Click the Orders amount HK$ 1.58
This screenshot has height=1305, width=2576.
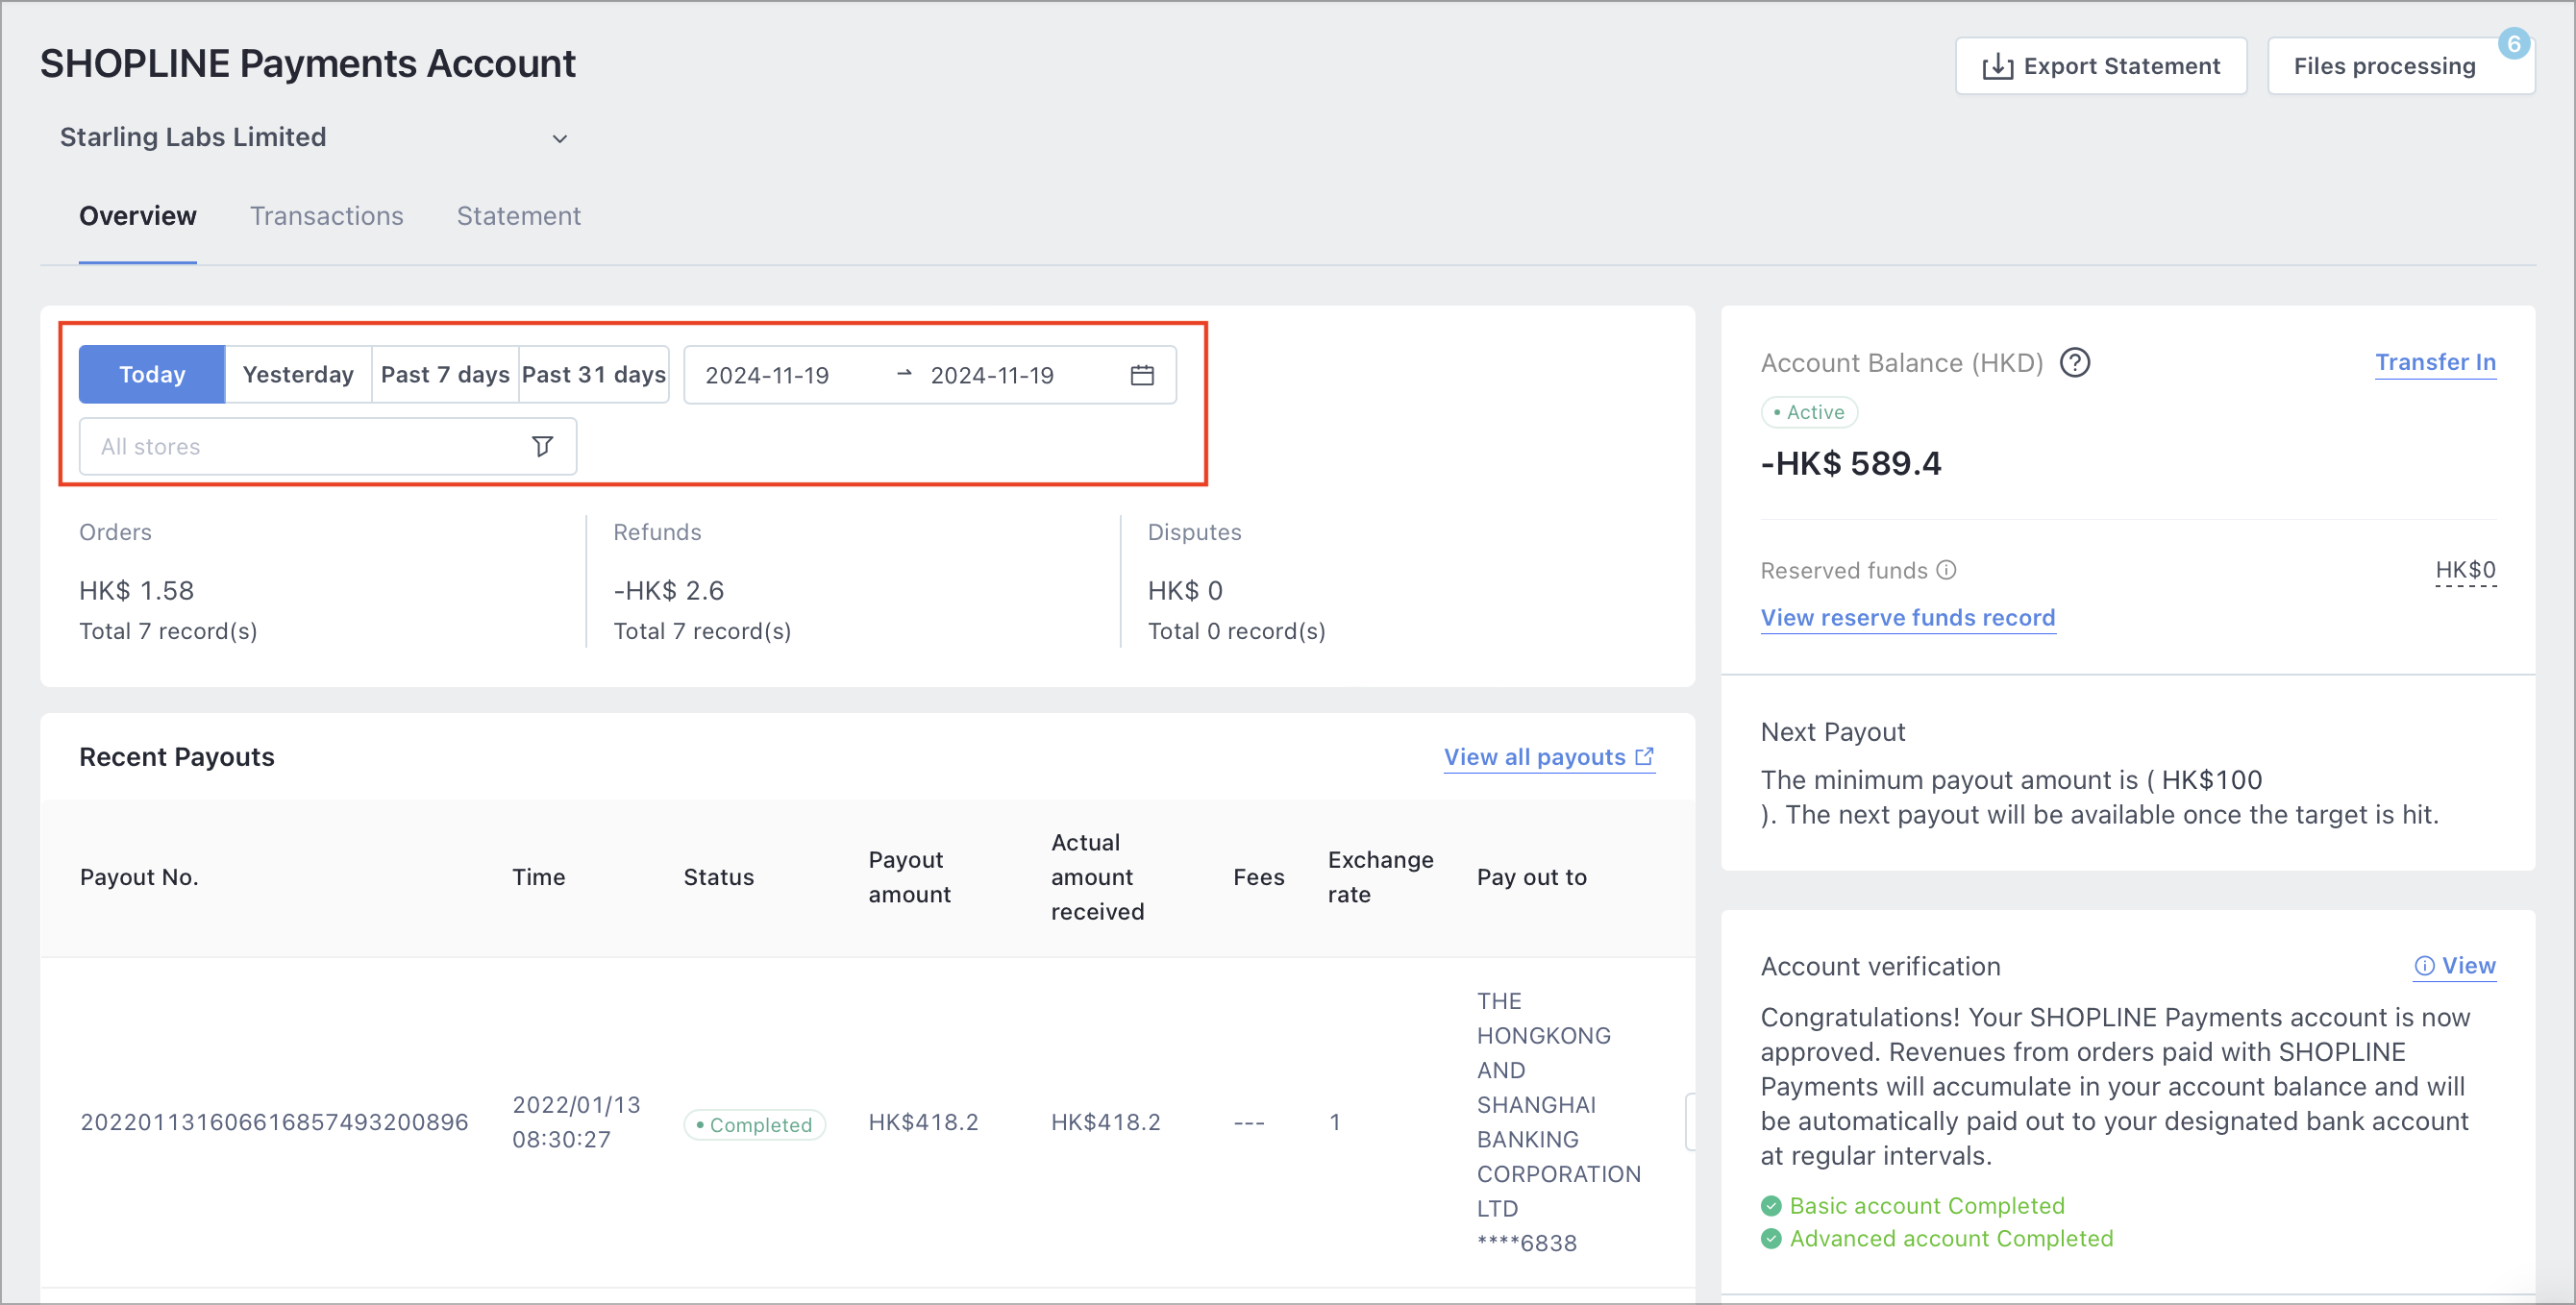(x=137, y=591)
